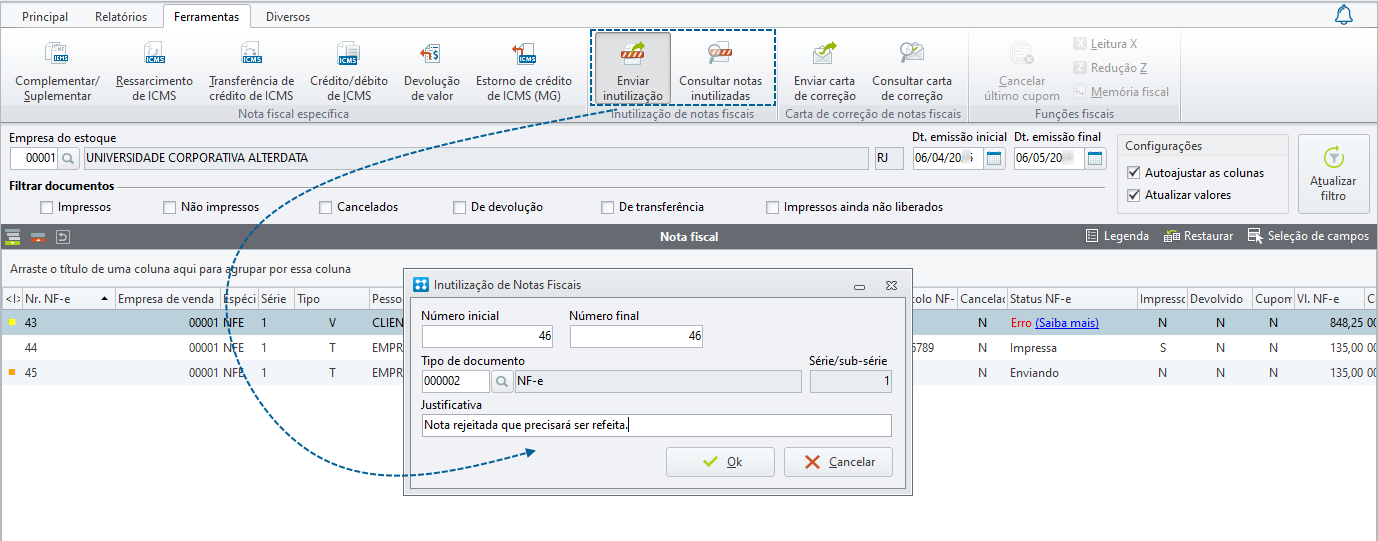Click Cancelar último cupom
The width and height of the screenshot is (1378, 541).
point(1022,71)
